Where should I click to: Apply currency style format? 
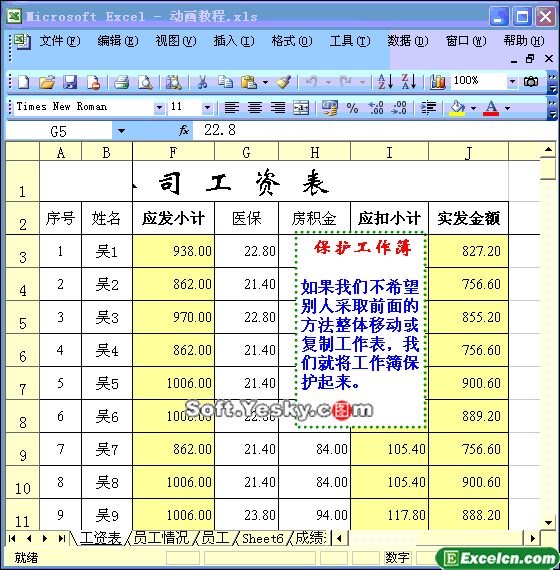click(x=329, y=108)
